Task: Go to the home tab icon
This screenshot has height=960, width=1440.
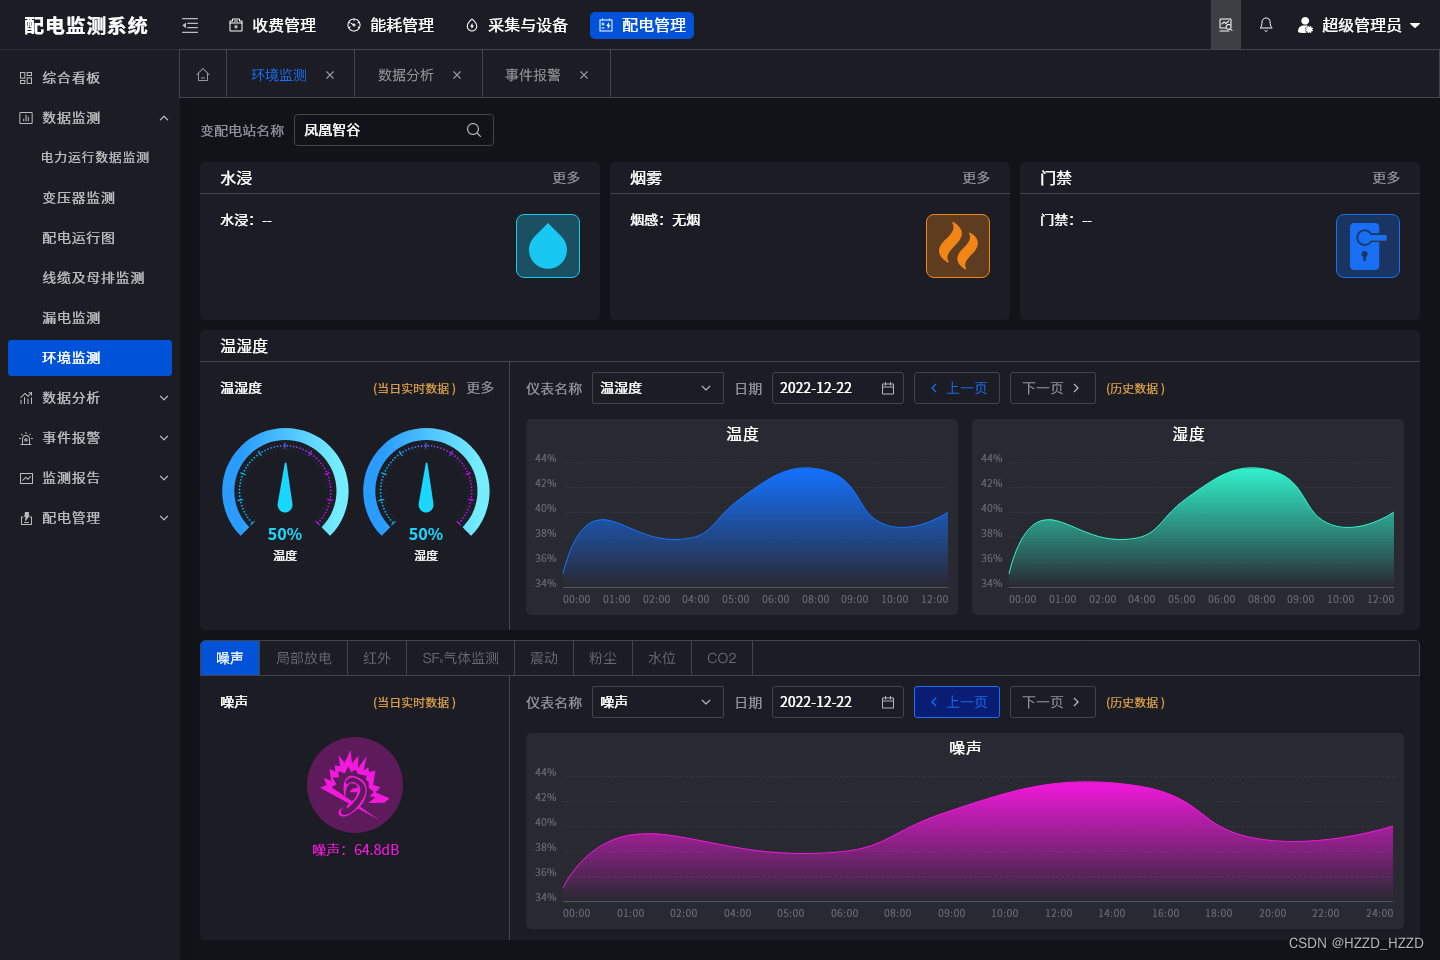Action: pyautogui.click(x=203, y=75)
